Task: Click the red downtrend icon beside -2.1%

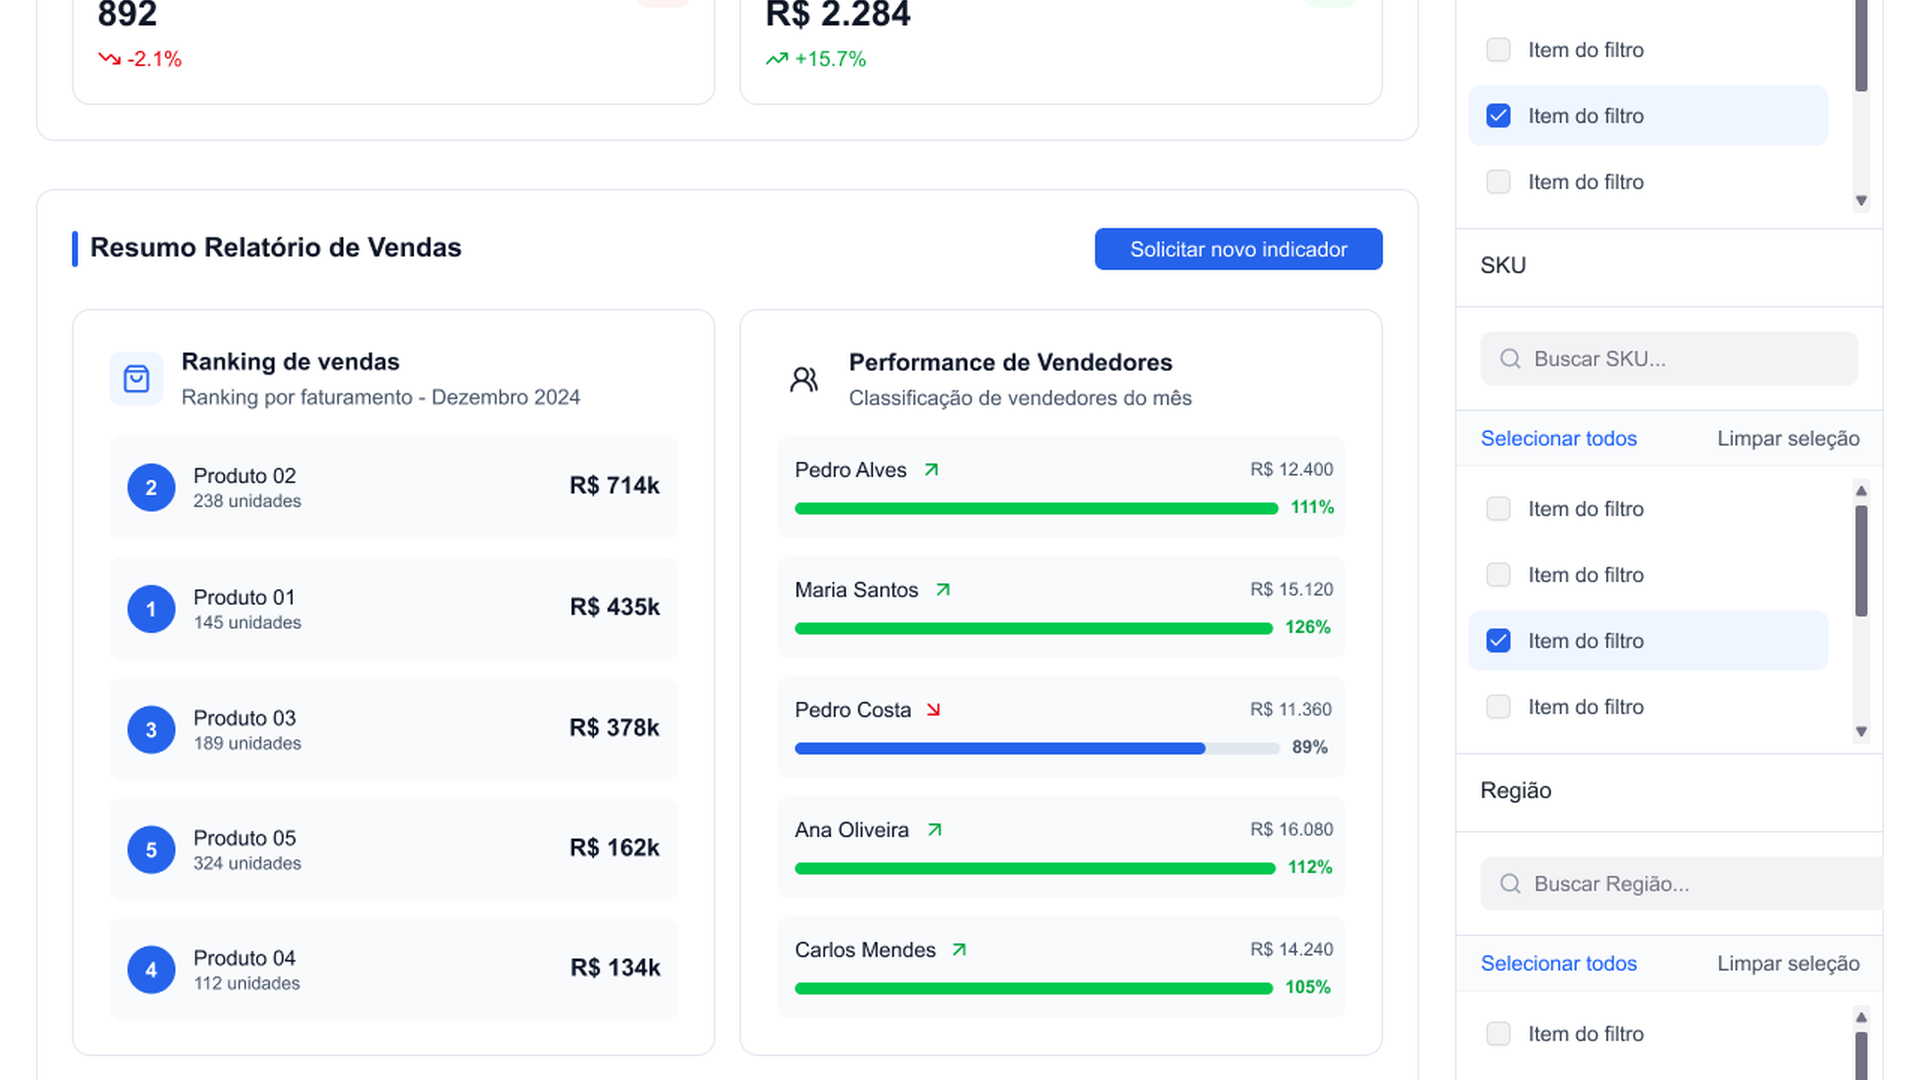Action: click(109, 59)
